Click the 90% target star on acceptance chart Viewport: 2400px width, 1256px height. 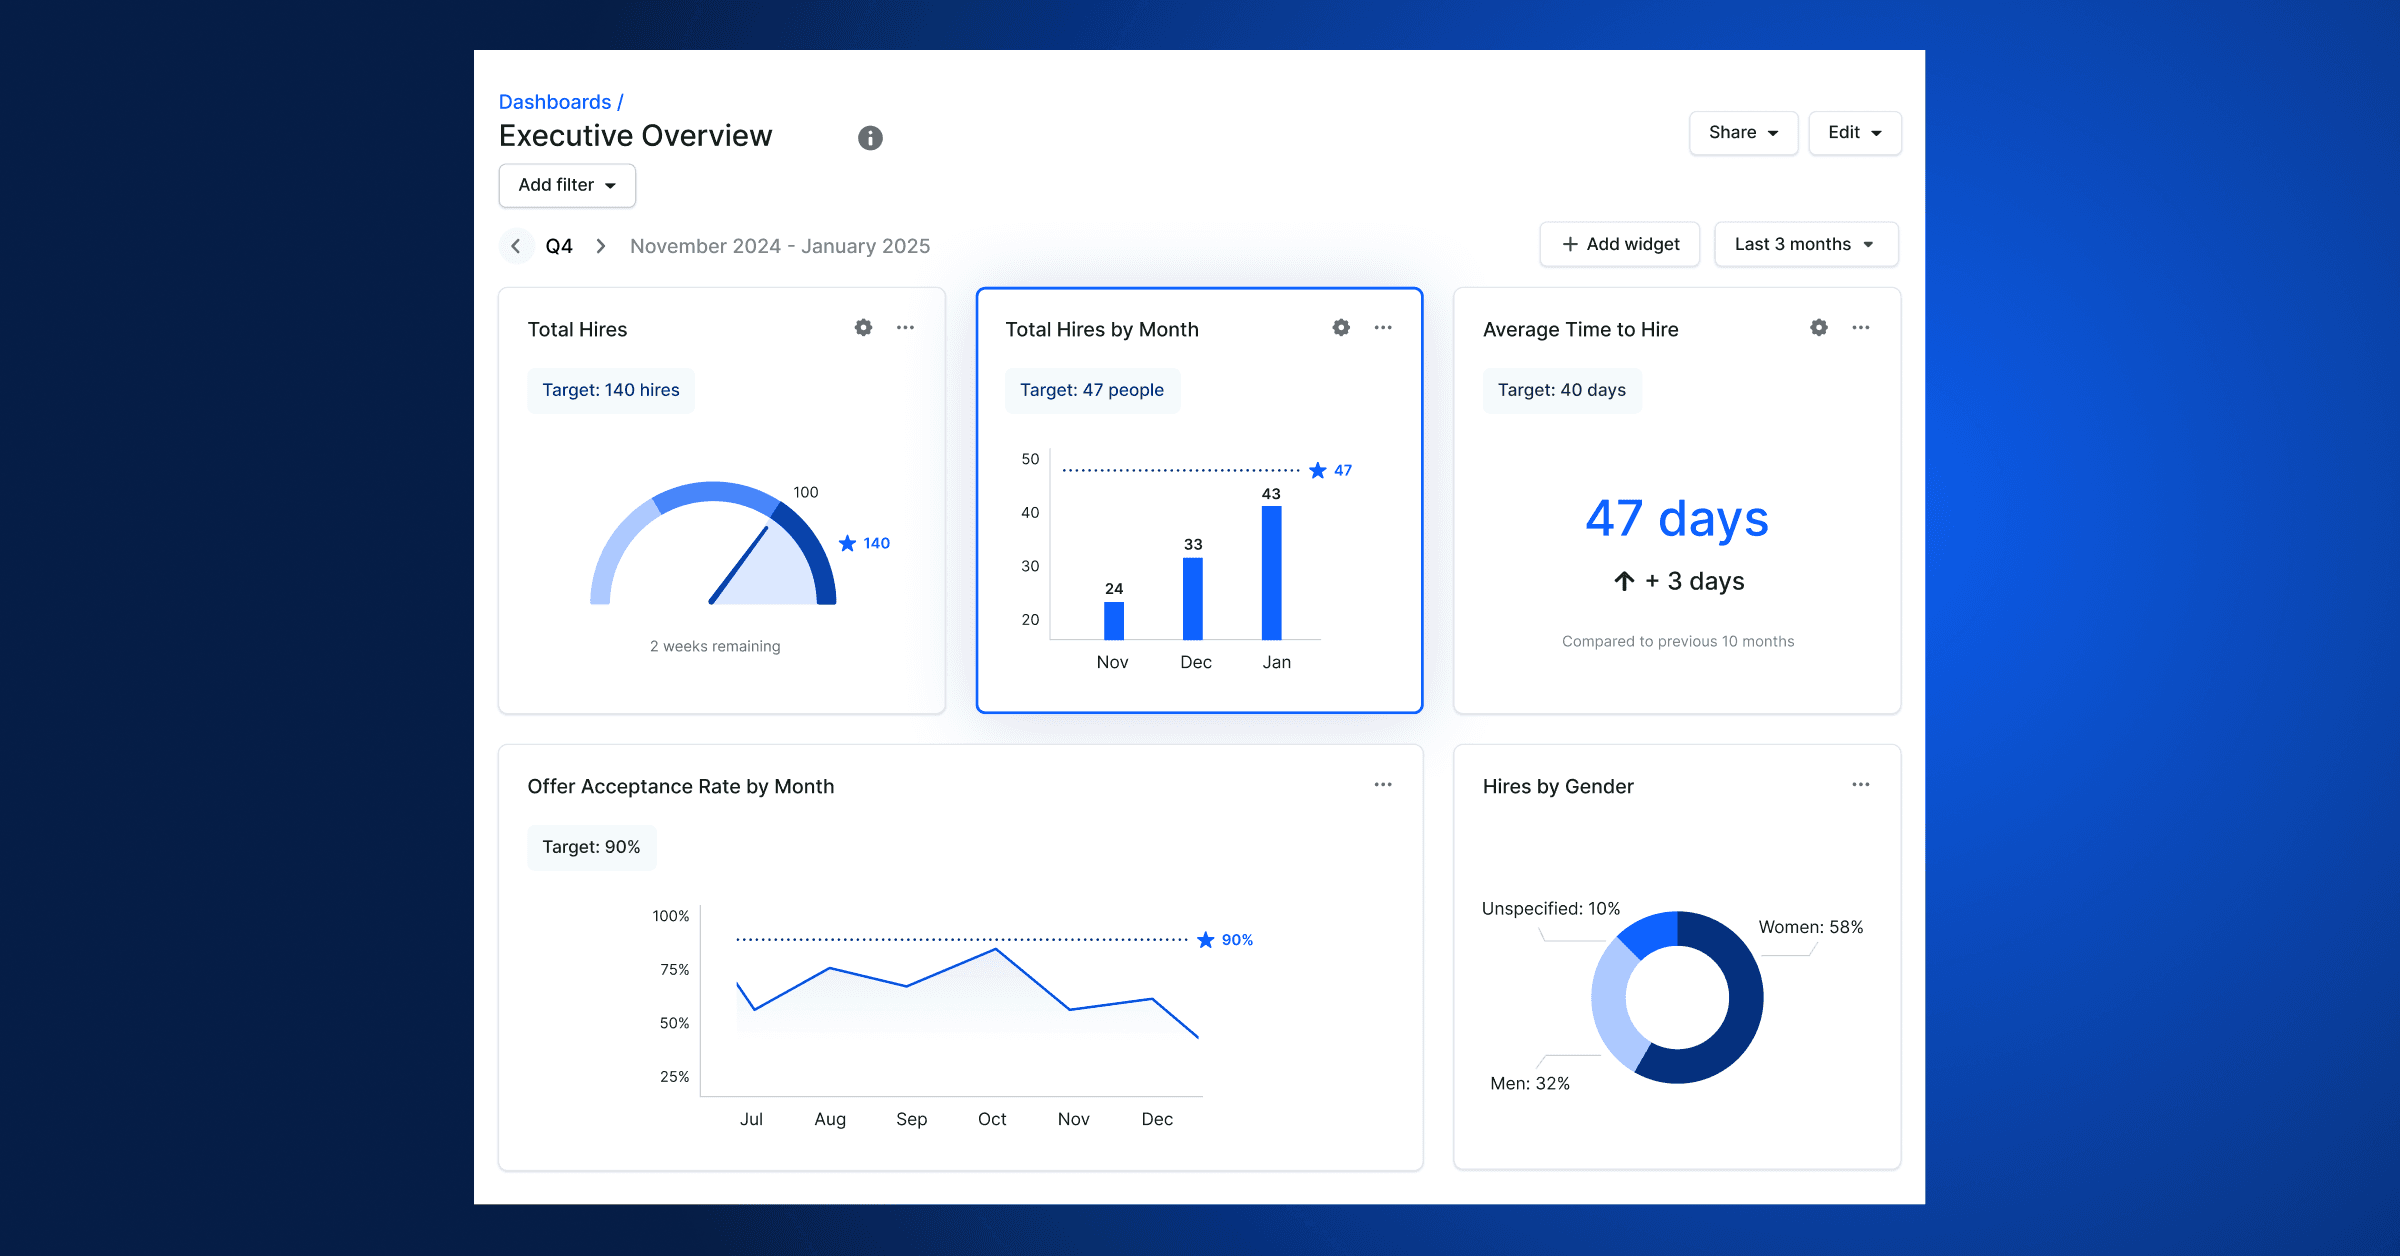click(1205, 939)
